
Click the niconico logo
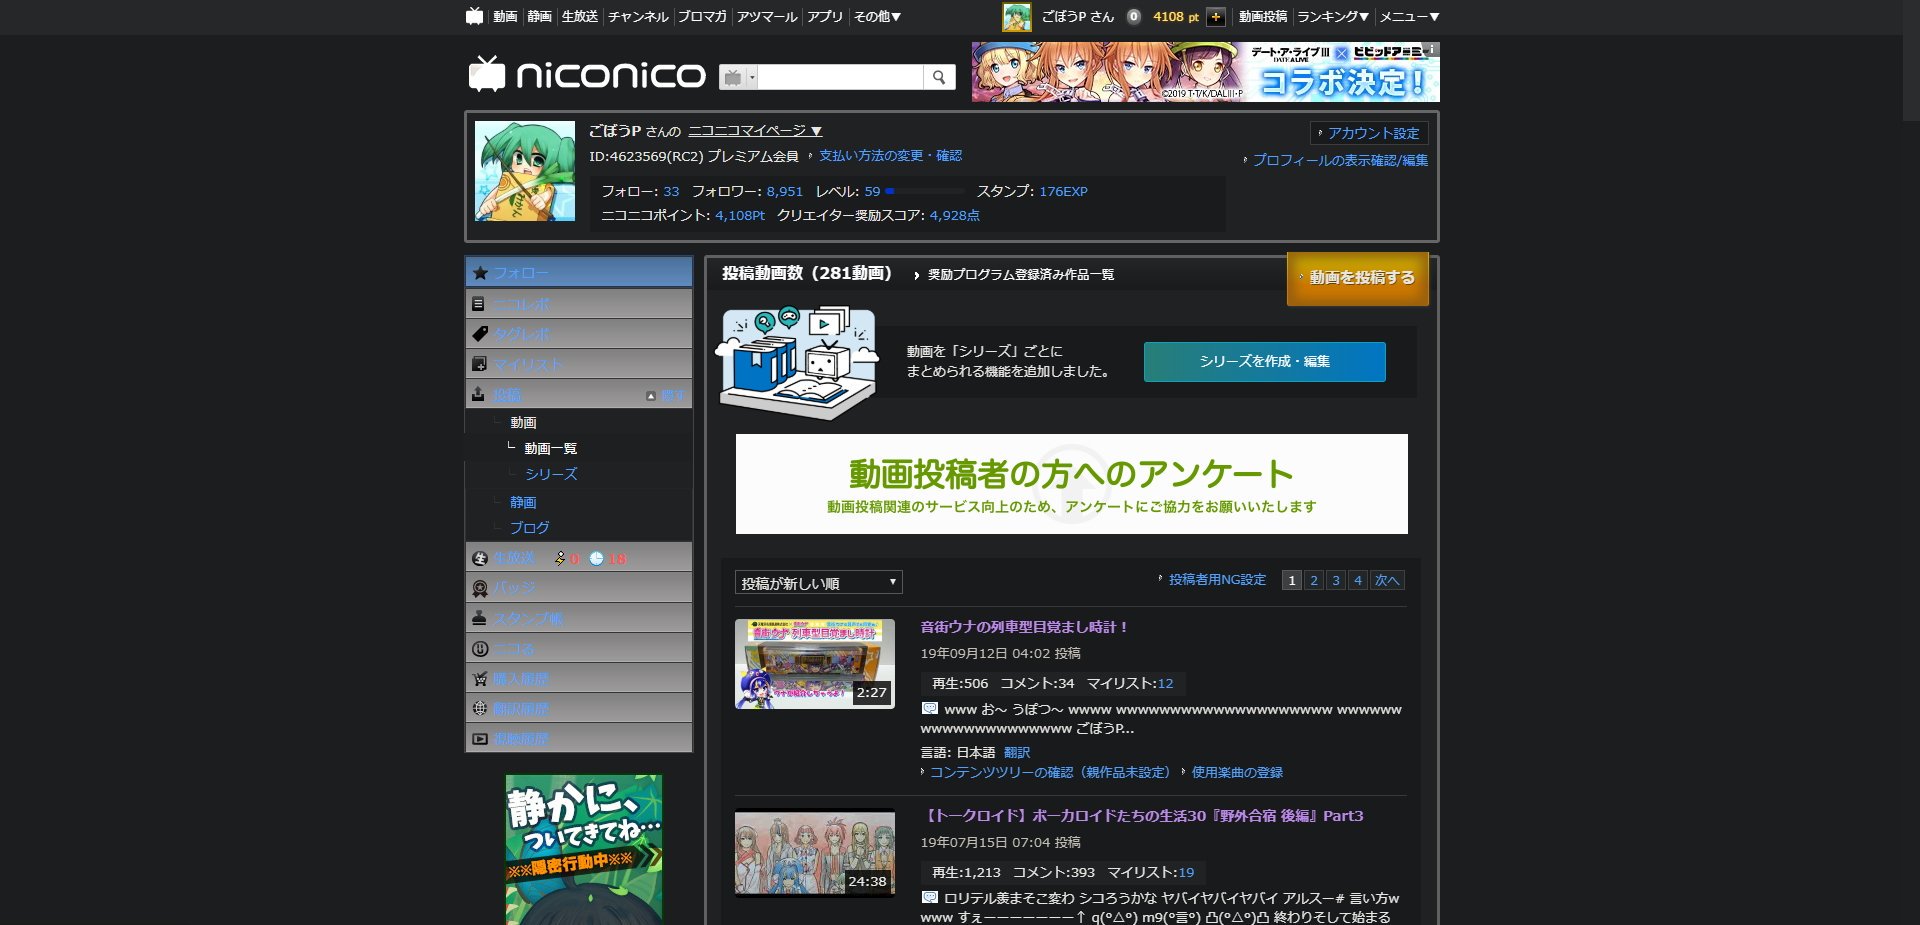pyautogui.click(x=587, y=74)
